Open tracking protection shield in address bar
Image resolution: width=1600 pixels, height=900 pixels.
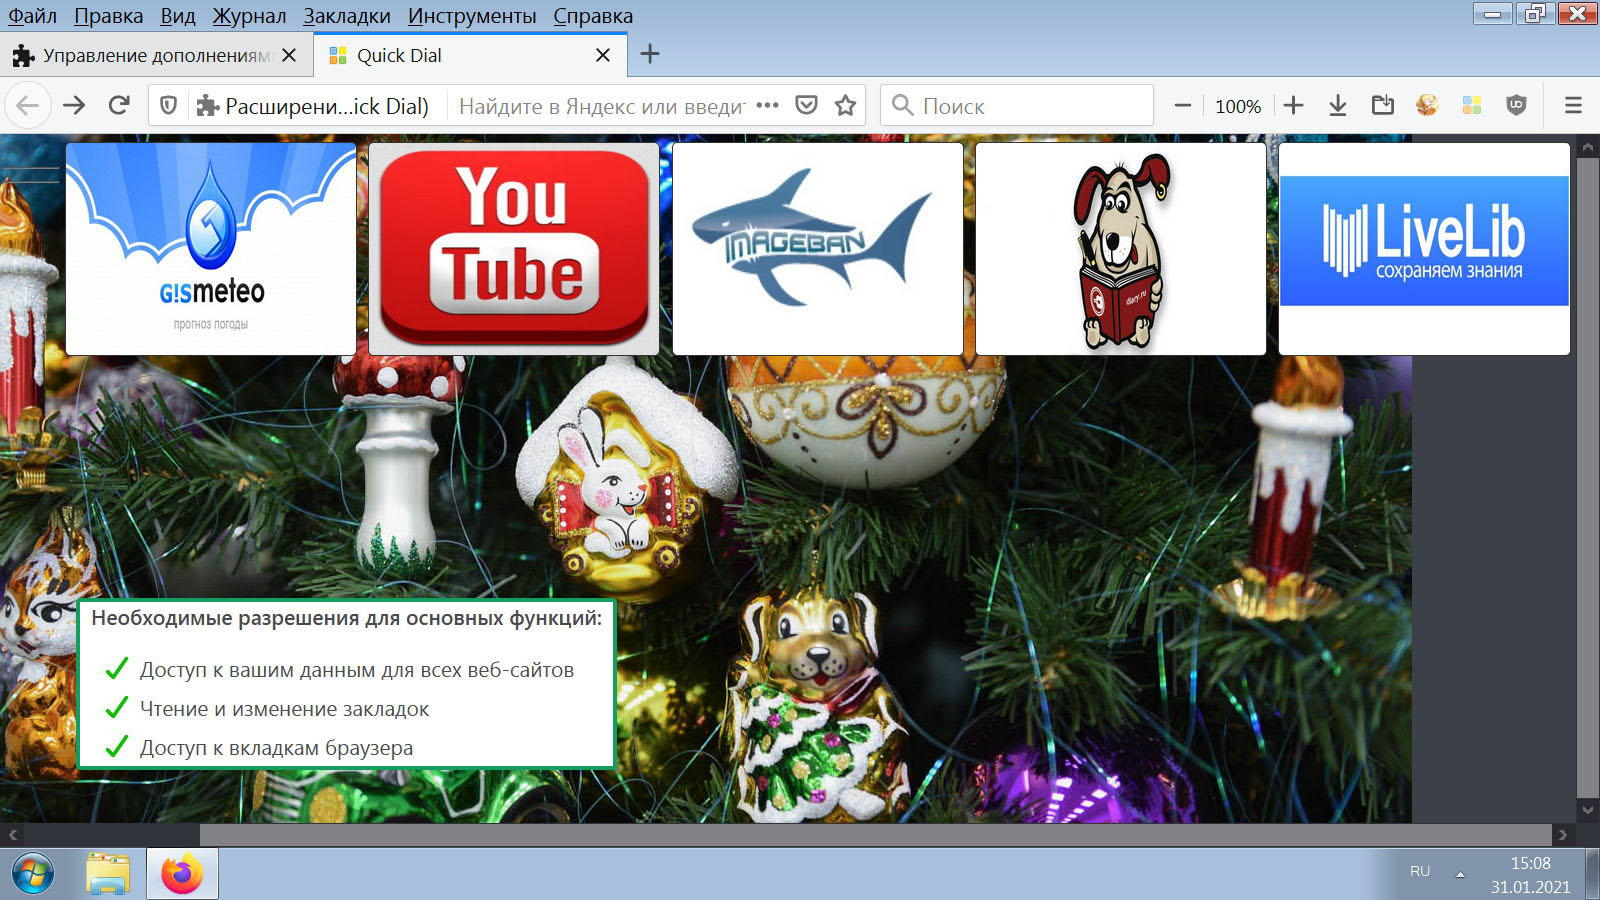[169, 106]
